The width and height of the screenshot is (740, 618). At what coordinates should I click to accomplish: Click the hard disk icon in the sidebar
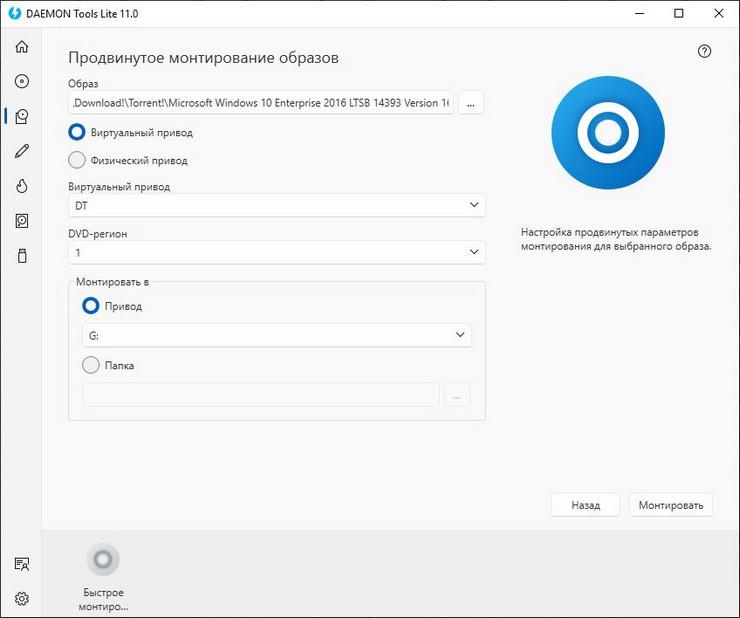coord(21,221)
